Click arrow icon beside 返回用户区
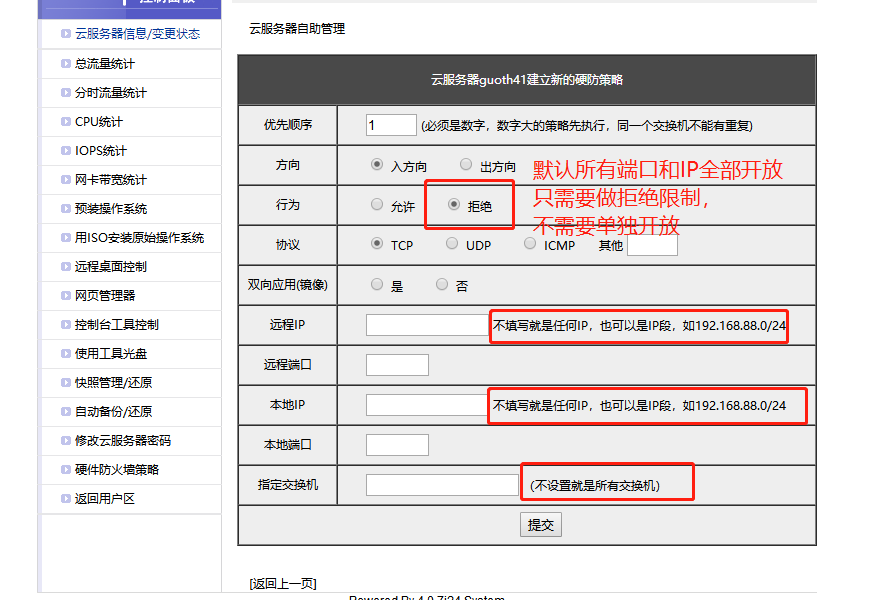This screenshot has width=876, height=600. pyautogui.click(x=65, y=499)
